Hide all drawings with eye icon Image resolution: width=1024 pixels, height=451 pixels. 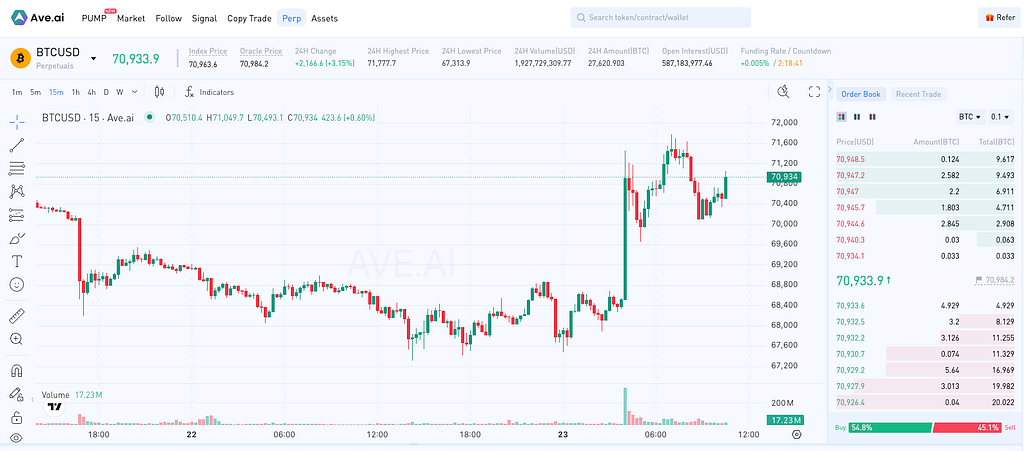tap(17, 438)
